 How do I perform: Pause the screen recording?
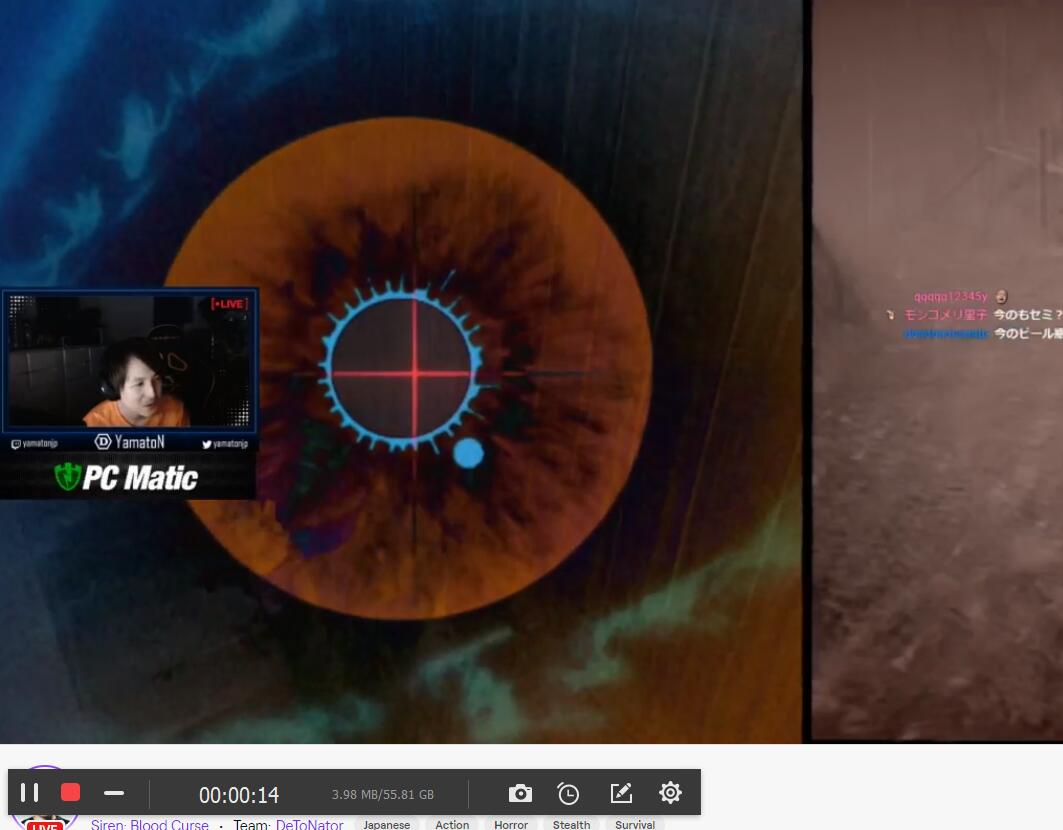[29, 792]
